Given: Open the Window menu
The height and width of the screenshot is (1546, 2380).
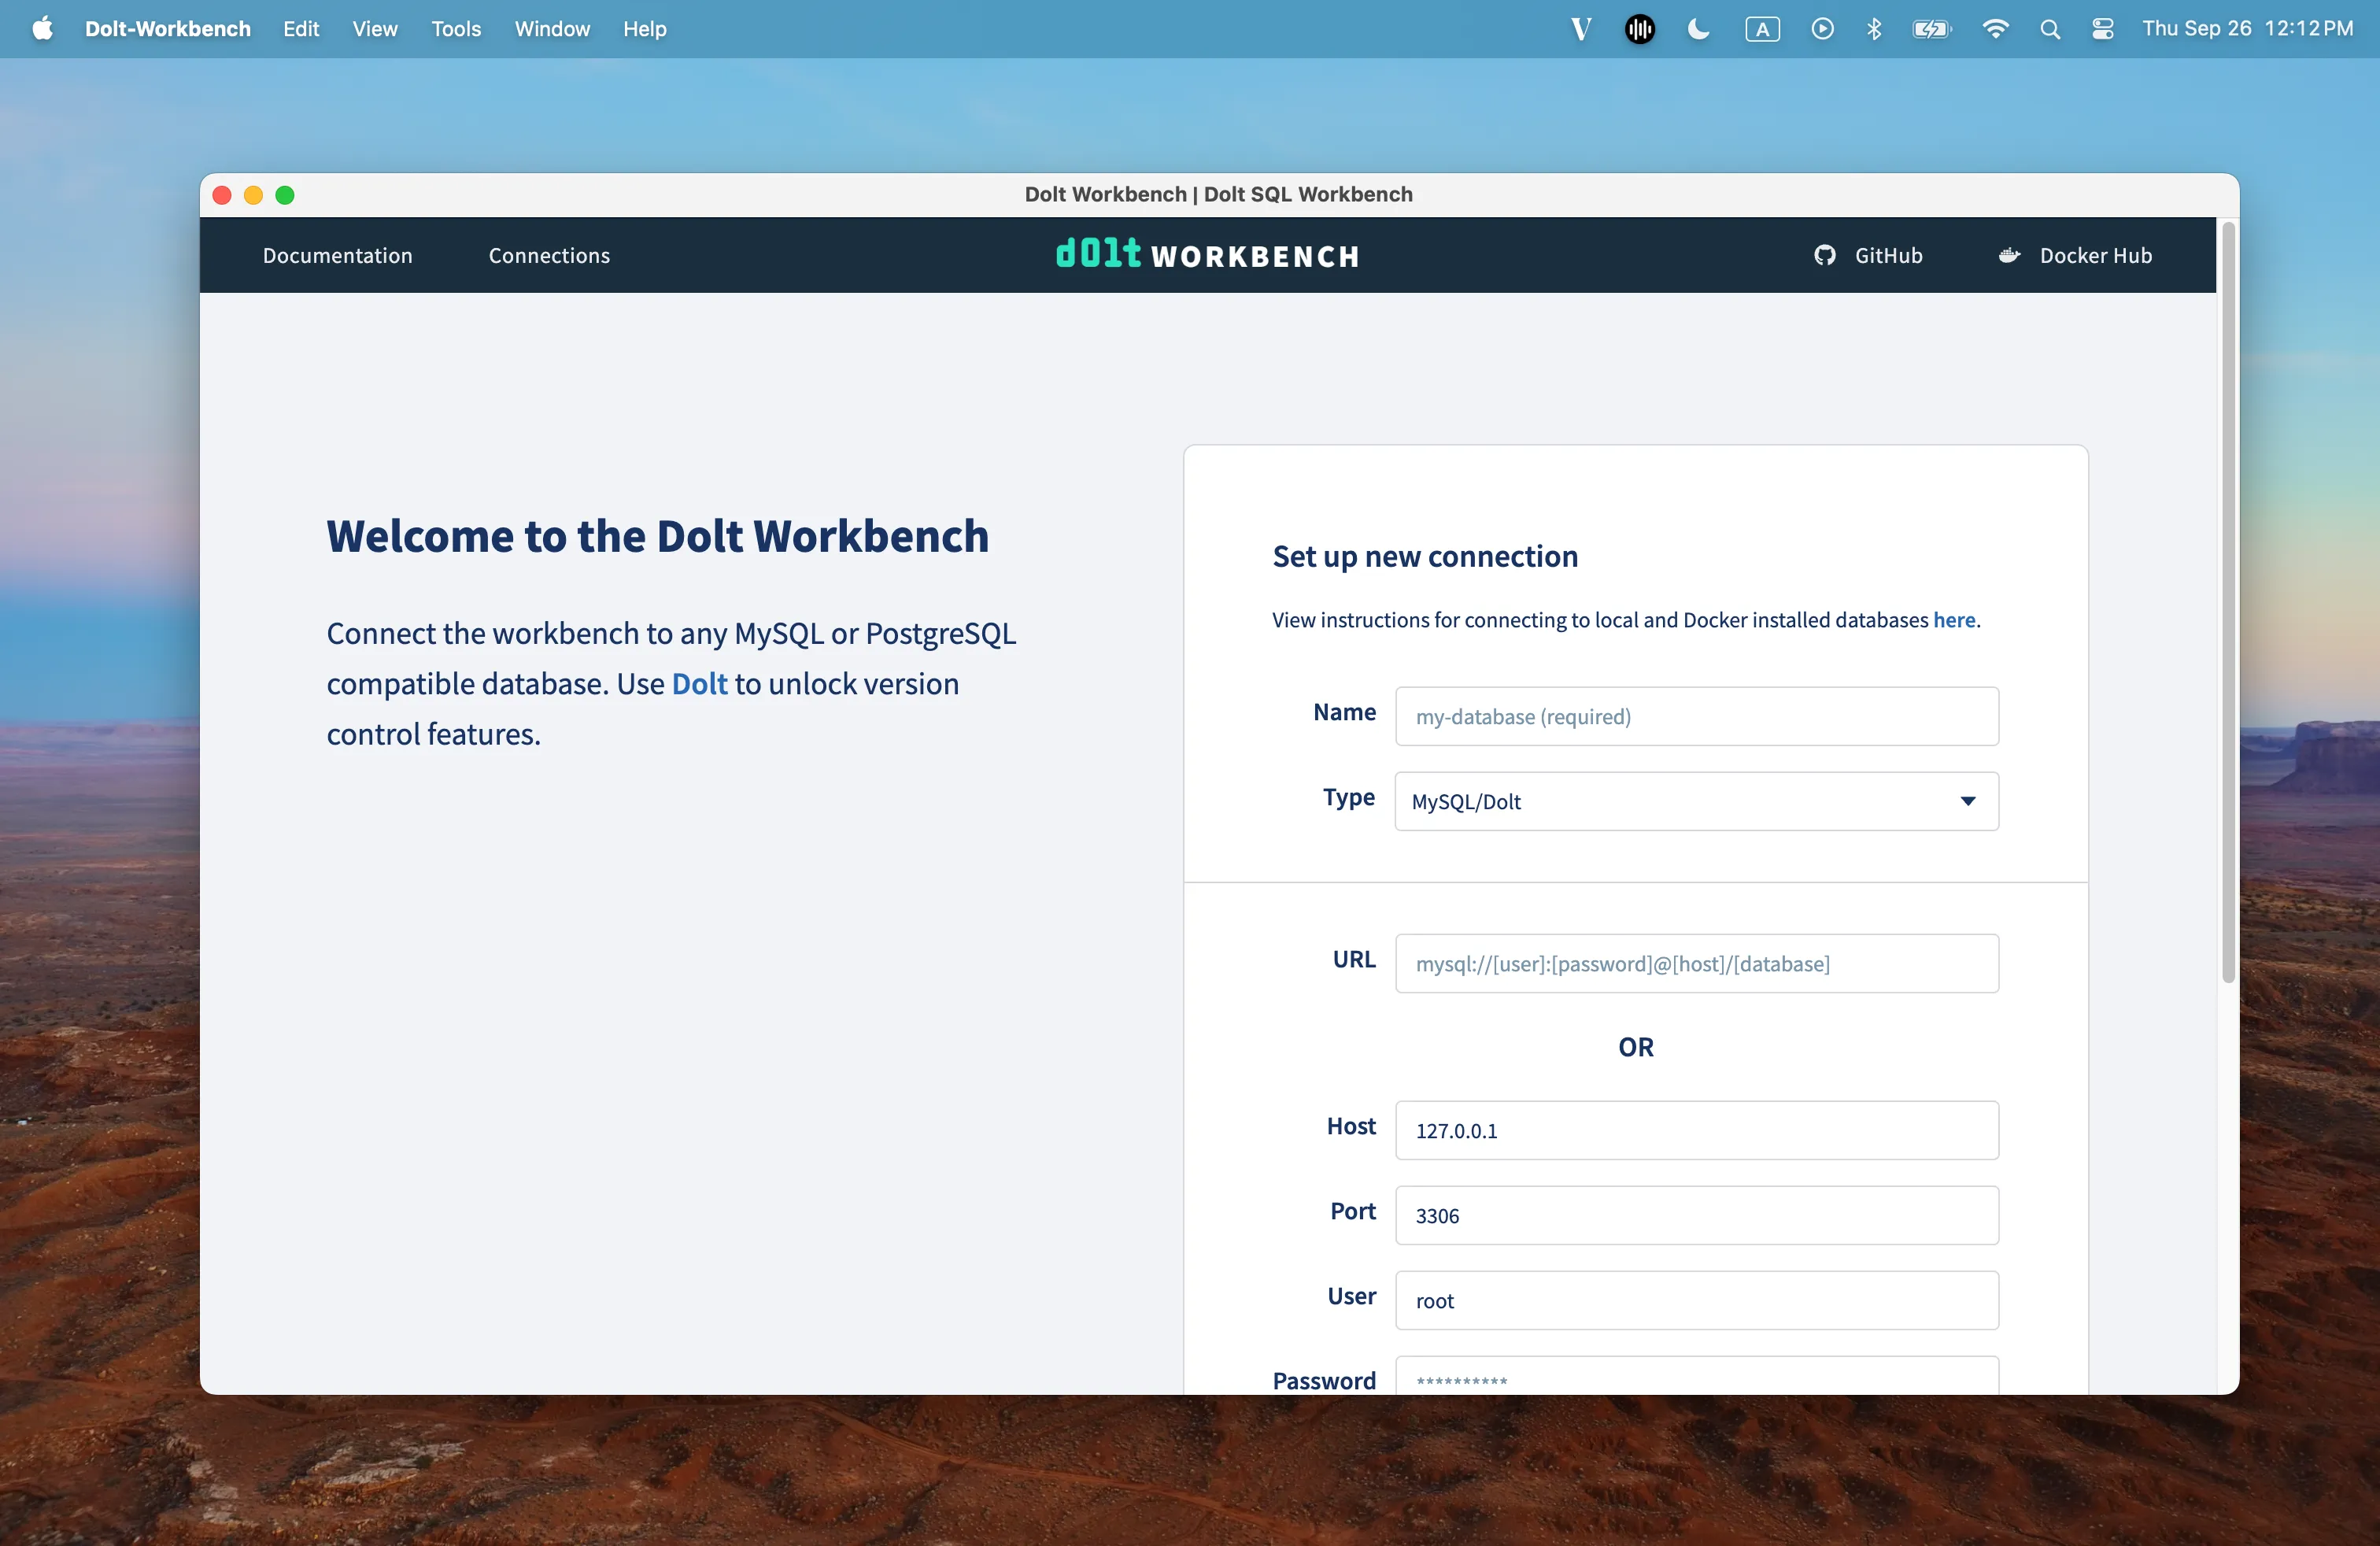Looking at the screenshot, I should click(552, 29).
